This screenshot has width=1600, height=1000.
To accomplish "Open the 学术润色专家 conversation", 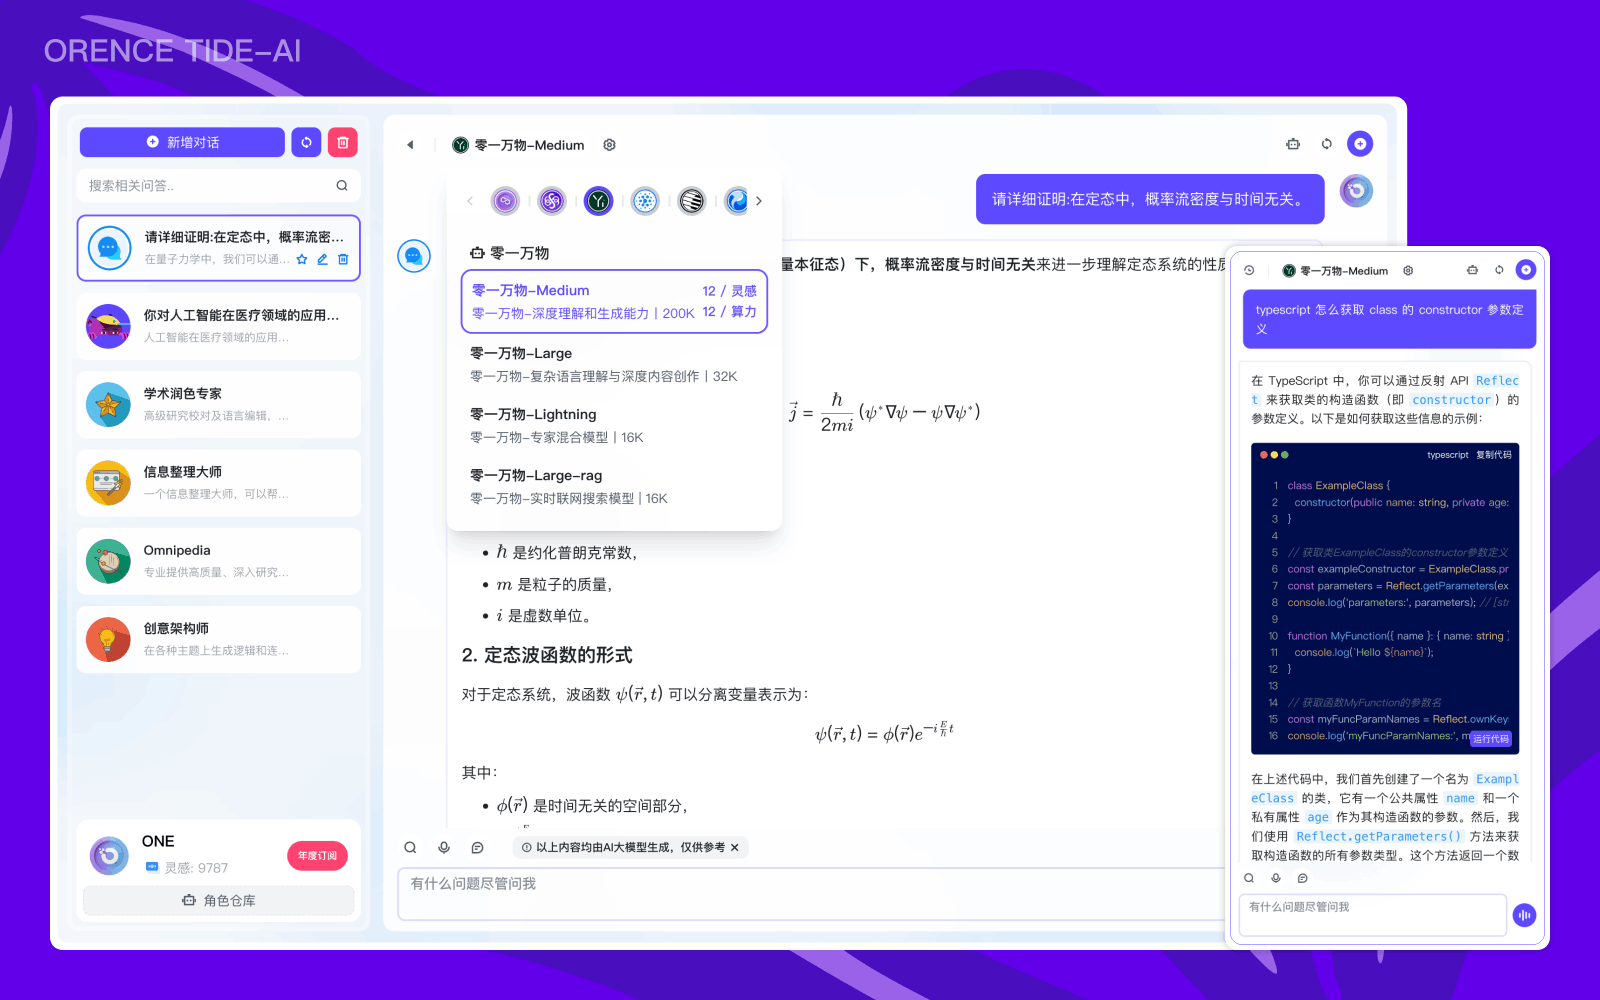I will pyautogui.click(x=218, y=404).
